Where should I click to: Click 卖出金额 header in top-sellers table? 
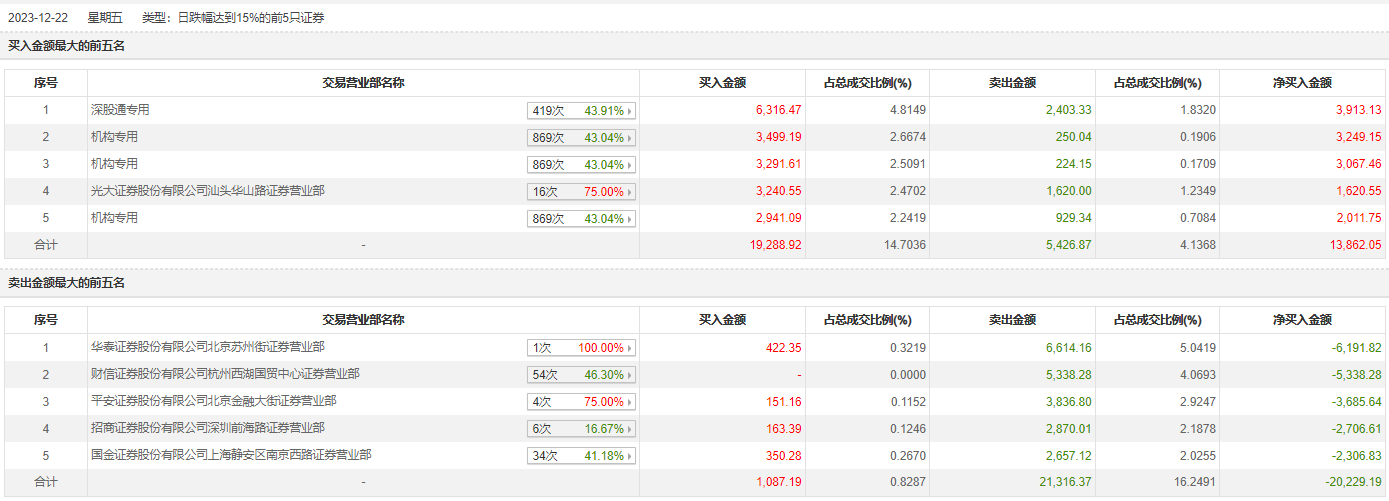coord(1012,320)
